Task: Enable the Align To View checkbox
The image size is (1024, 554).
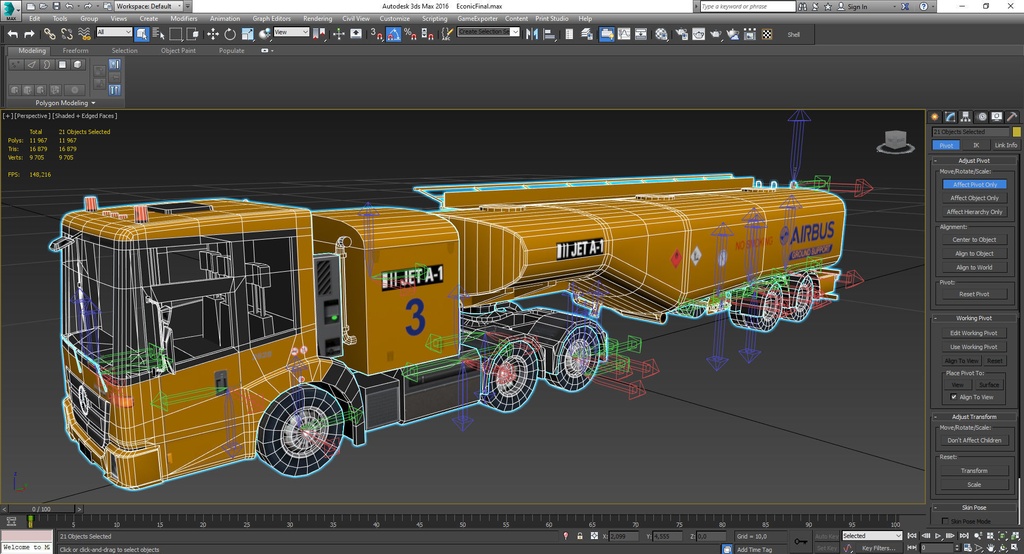Action: click(954, 397)
